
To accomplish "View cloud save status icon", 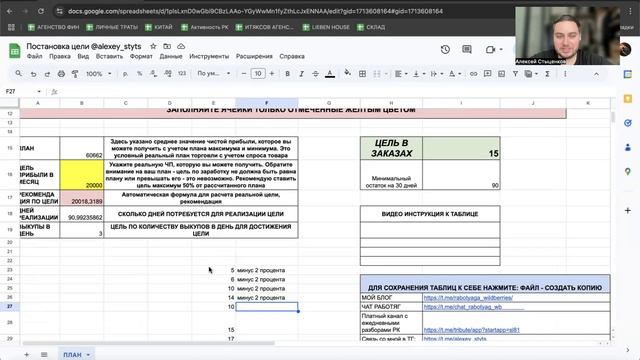I will pos(181,46).
